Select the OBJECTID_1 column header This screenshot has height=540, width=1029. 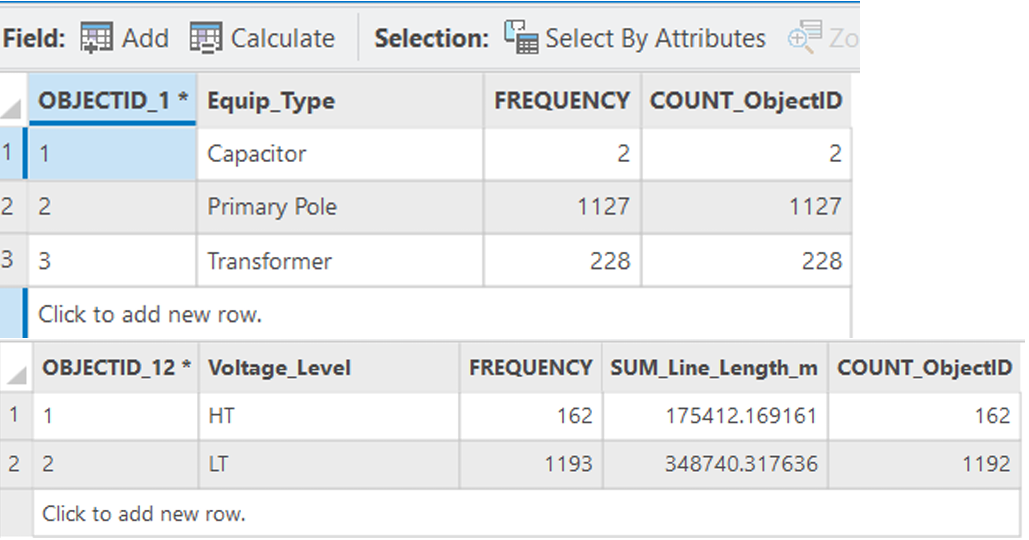tap(112, 100)
